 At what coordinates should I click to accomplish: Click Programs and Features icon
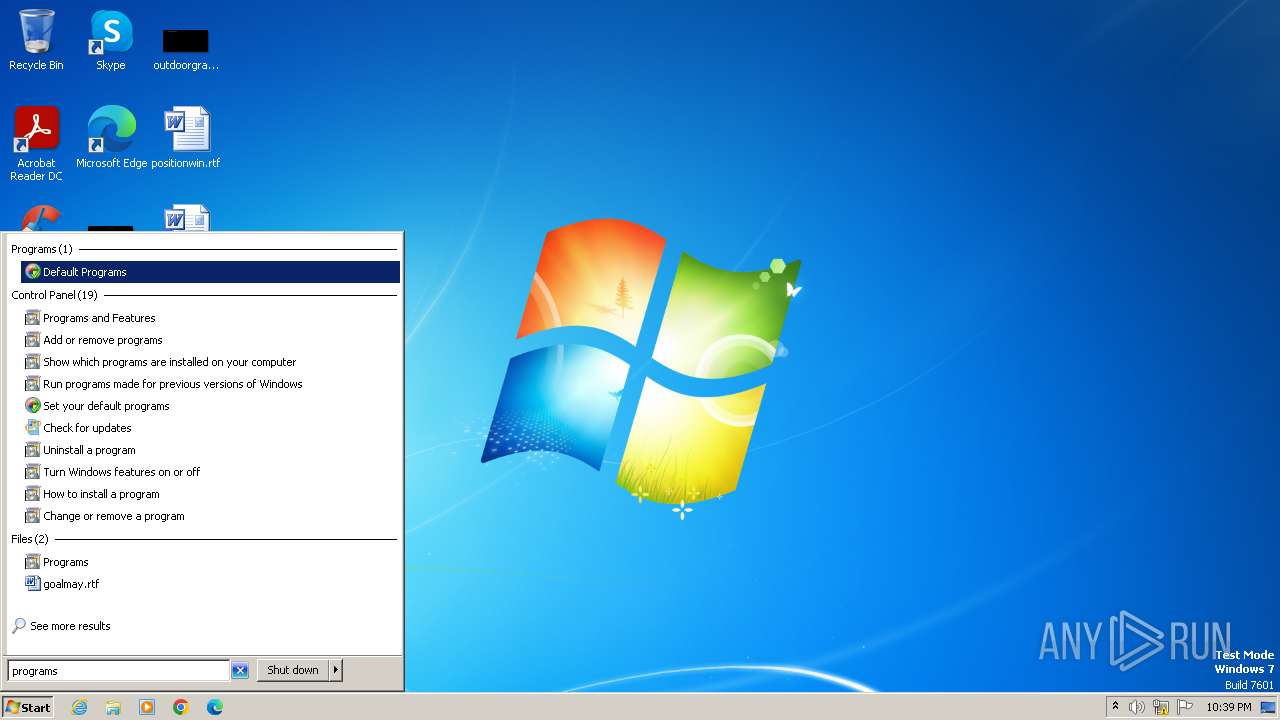(x=33, y=318)
